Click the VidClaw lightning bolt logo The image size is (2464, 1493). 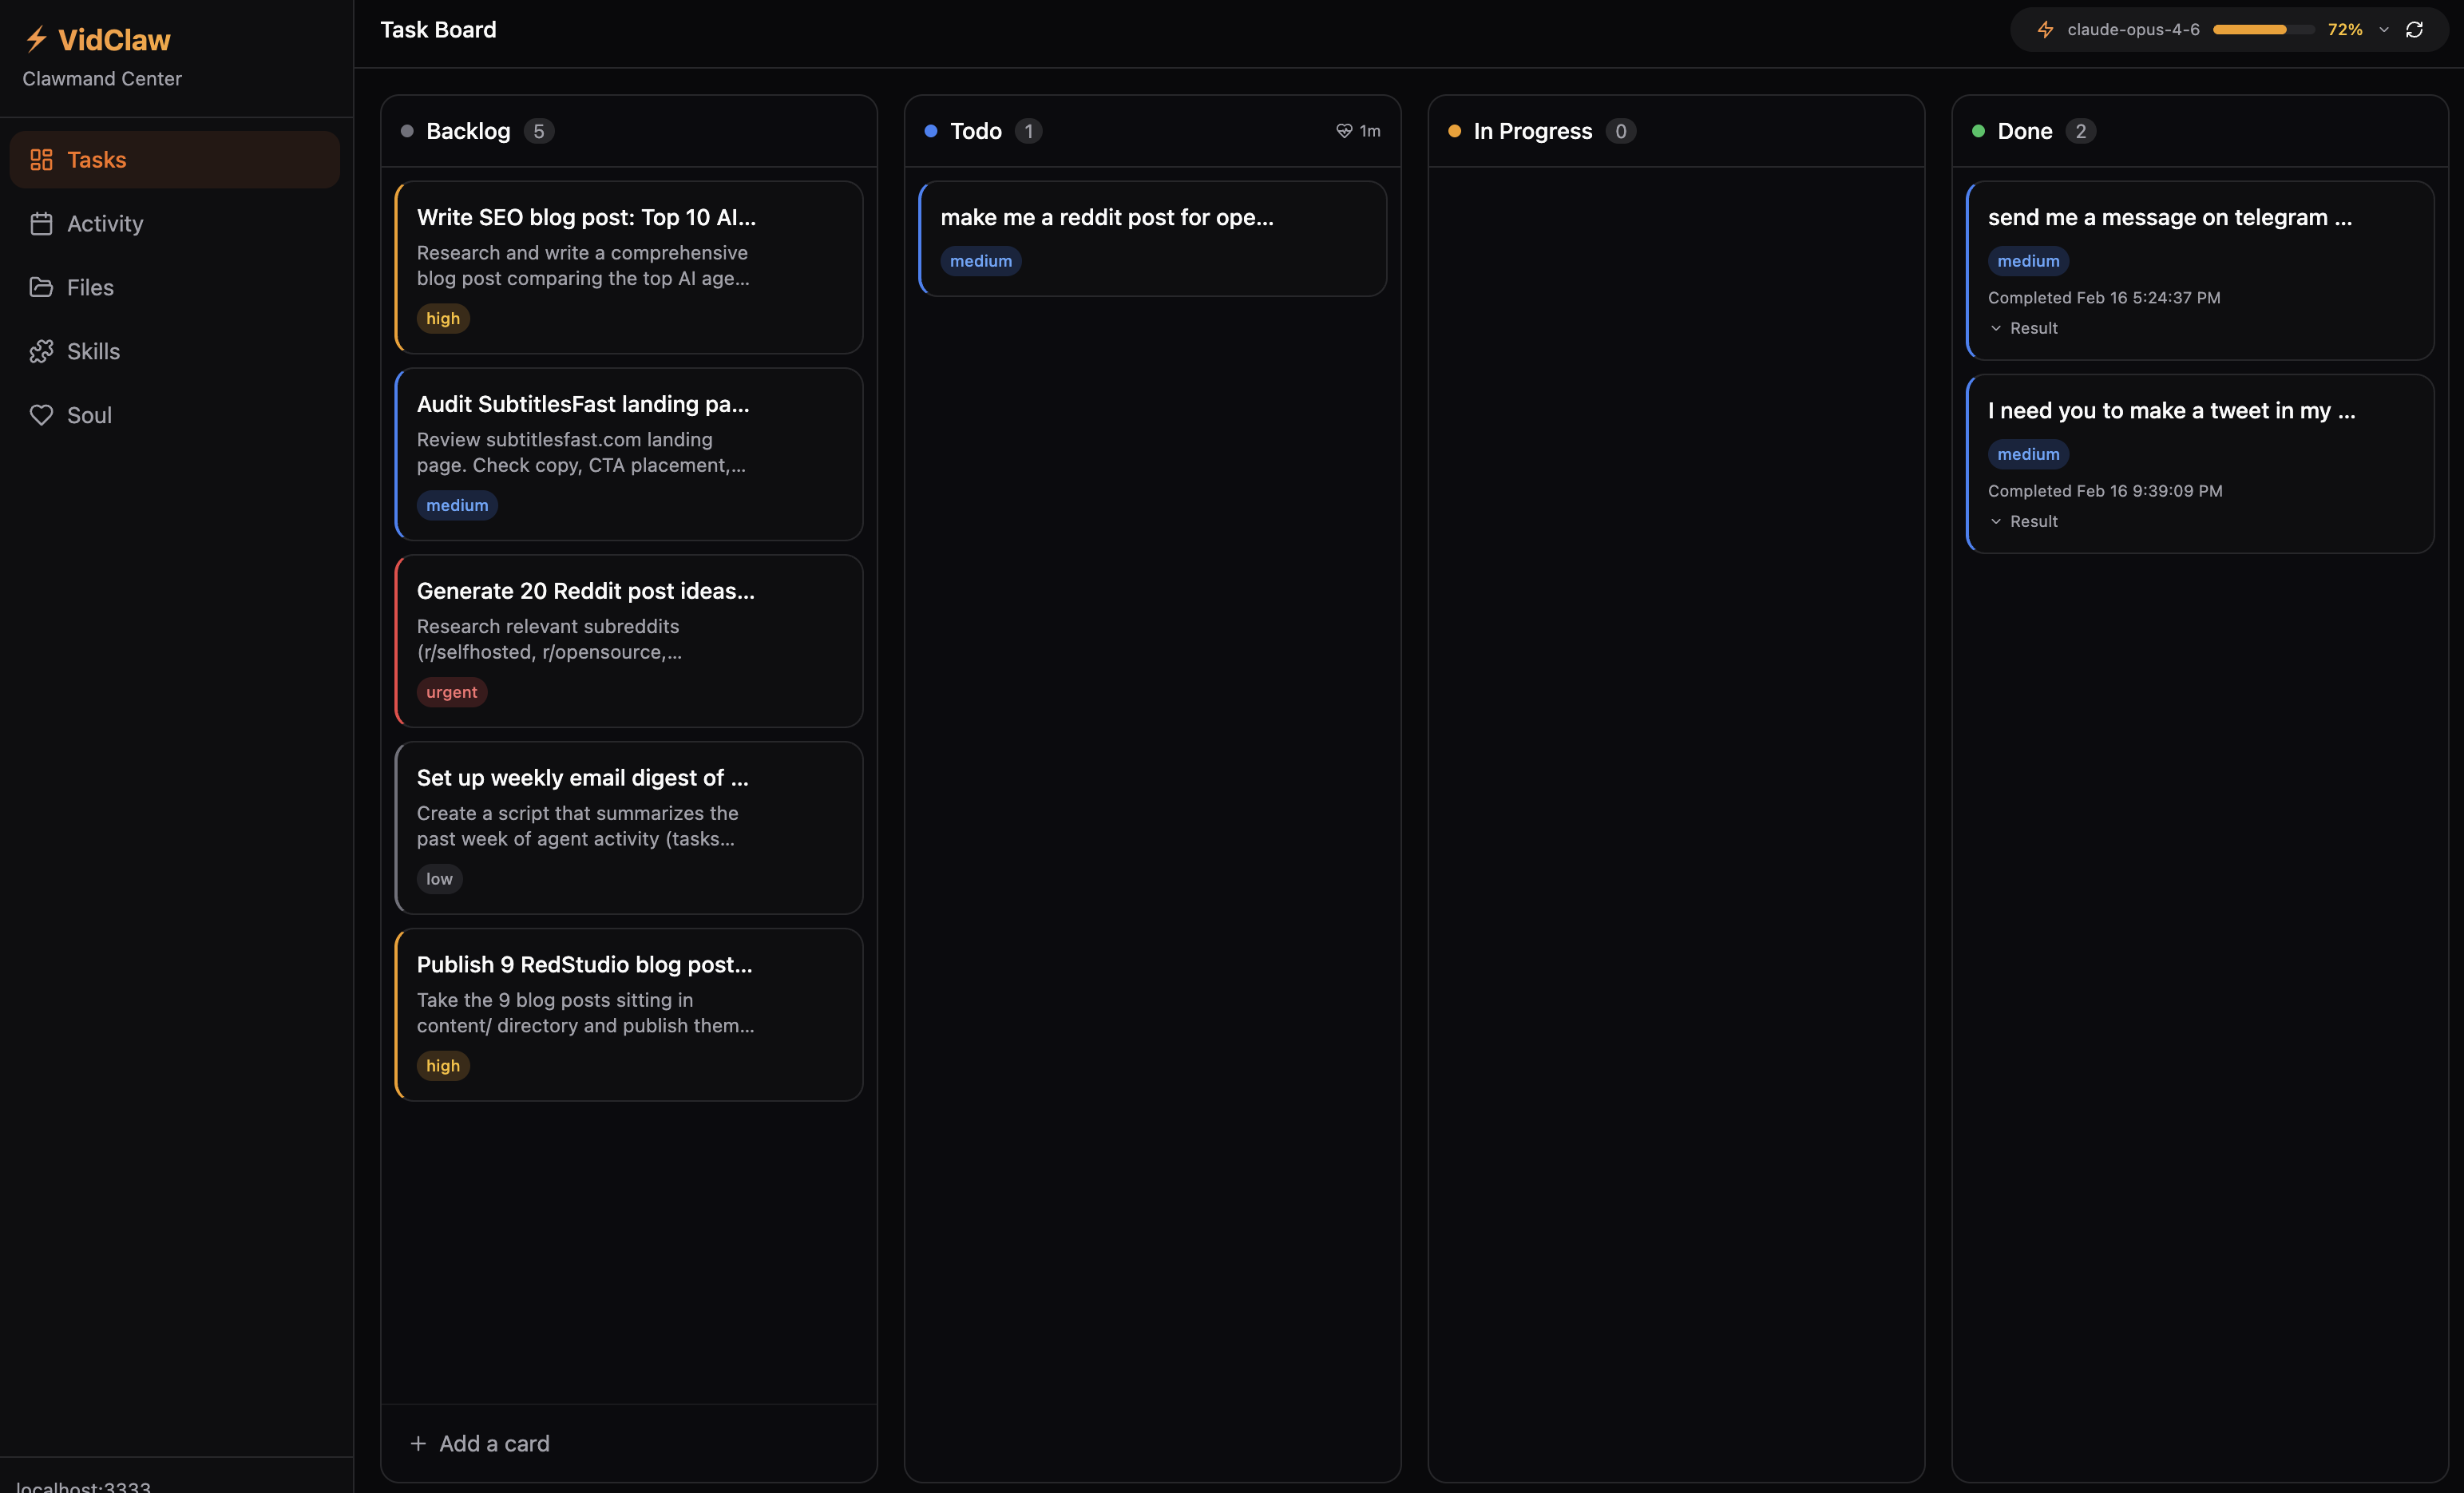point(37,39)
